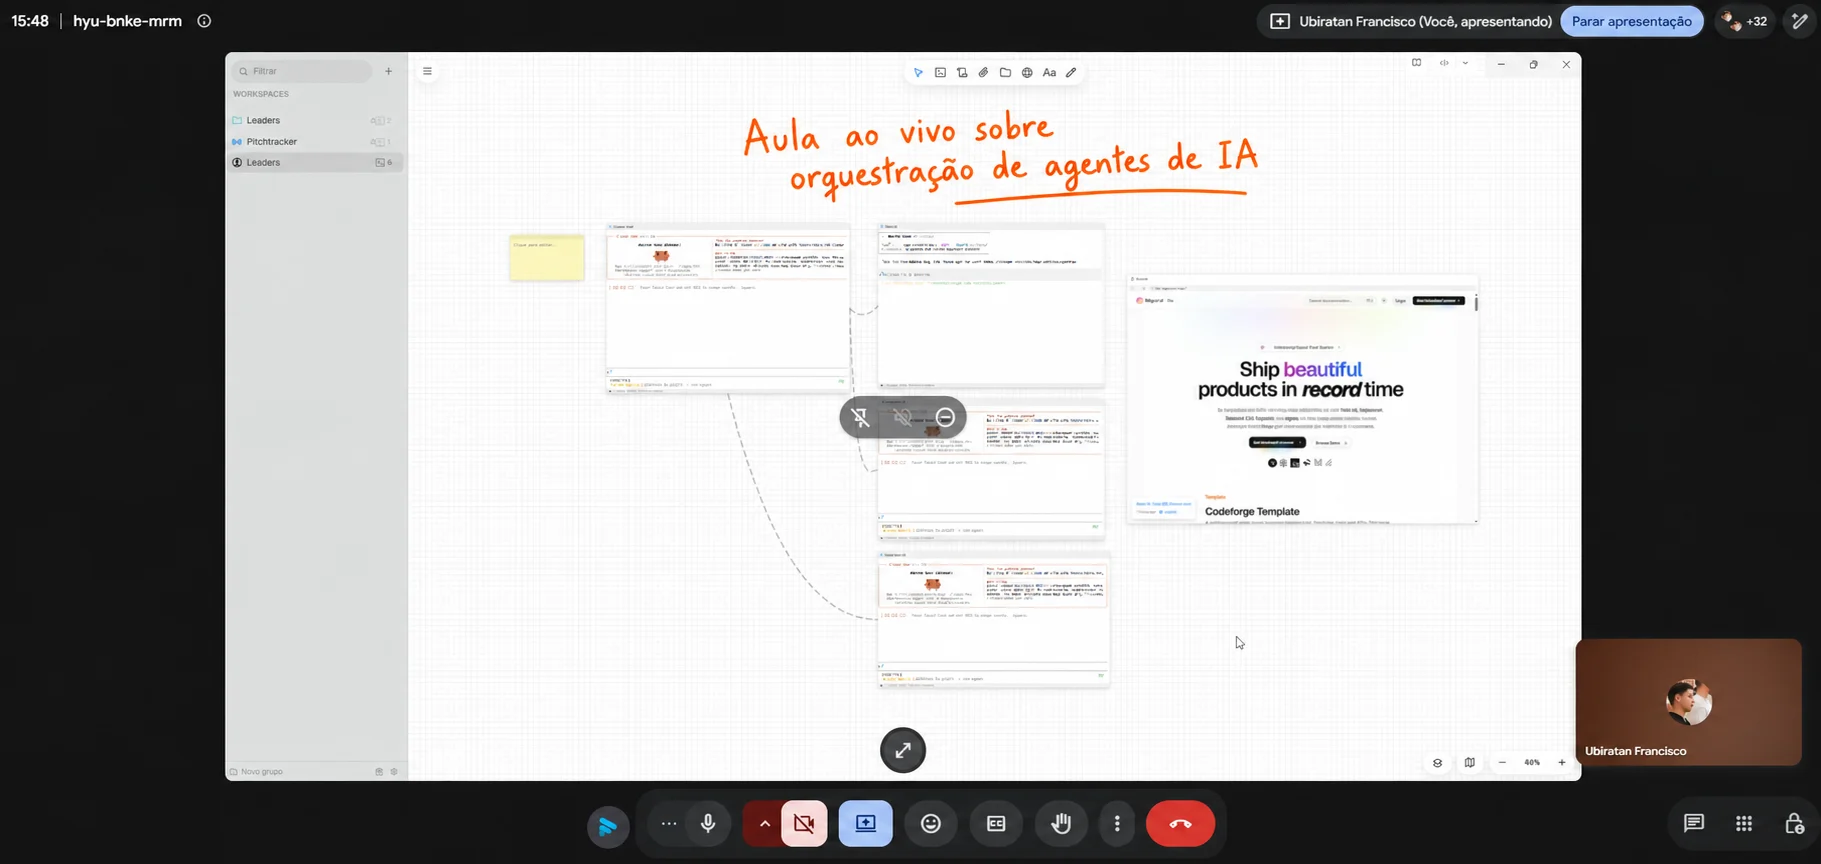Open the Pitchtracker workspace
1821x864 pixels.
pyautogui.click(x=314, y=142)
